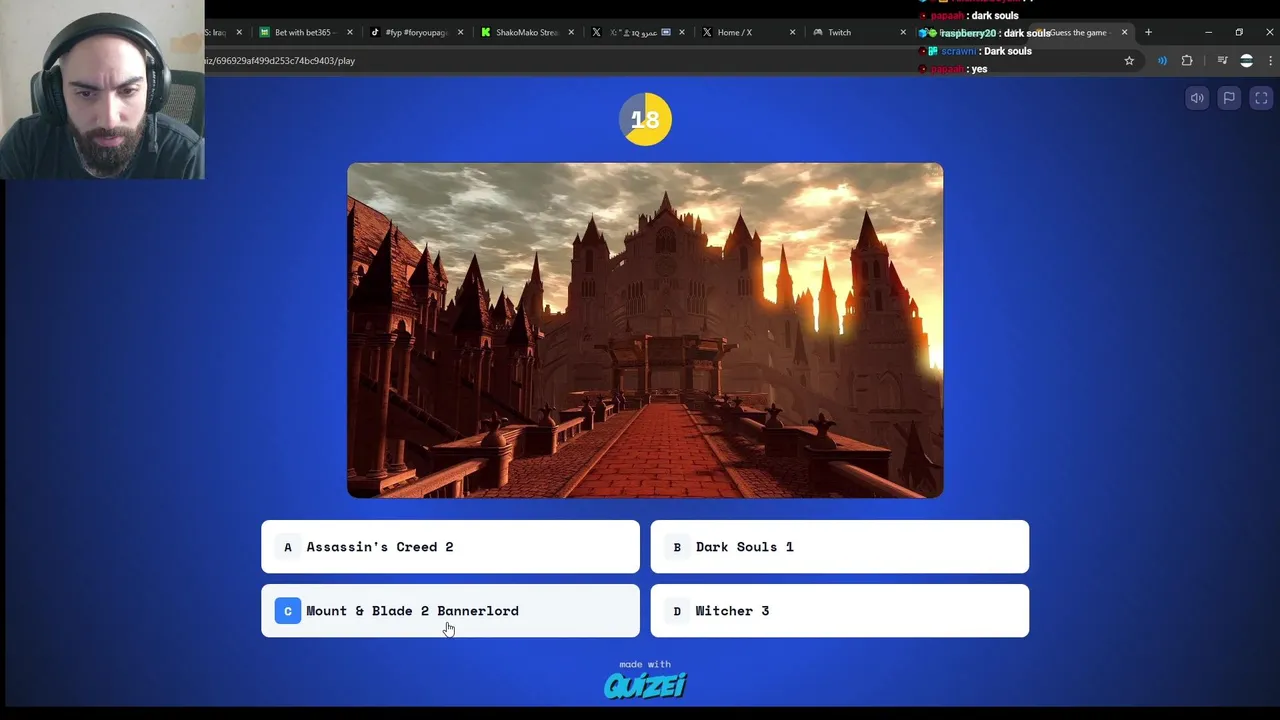
Task: Close the ShakoMako Stream tab
Action: pyautogui.click(x=572, y=32)
